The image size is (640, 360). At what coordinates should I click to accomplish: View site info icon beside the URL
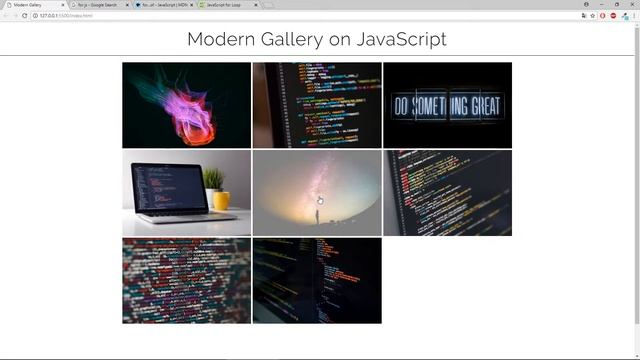[x=35, y=16]
